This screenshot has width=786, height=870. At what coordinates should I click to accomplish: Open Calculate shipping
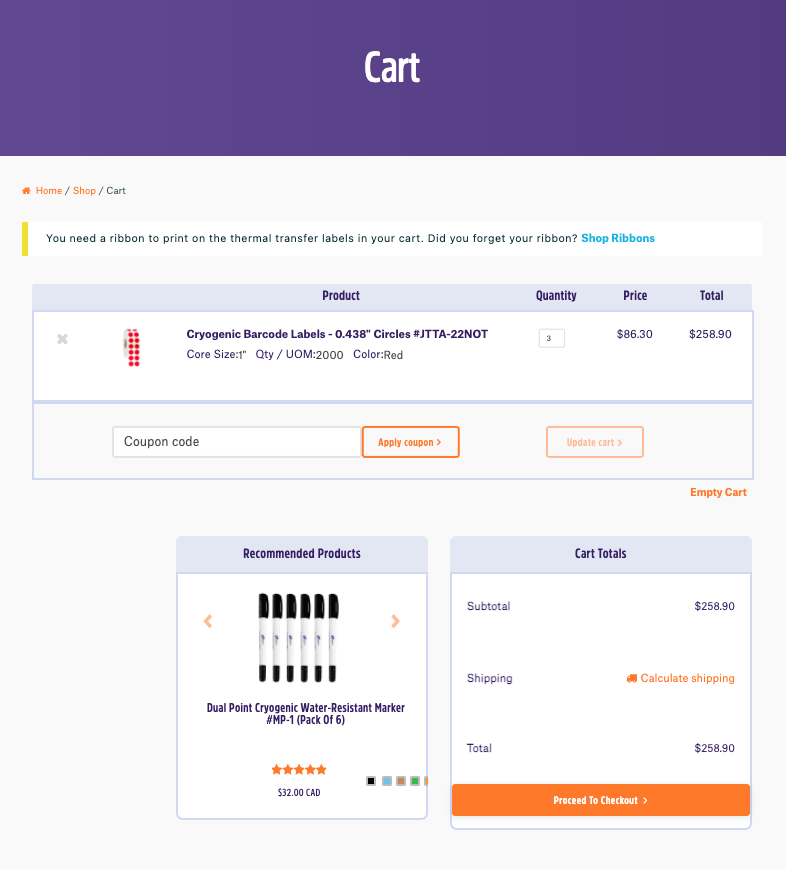coord(687,678)
